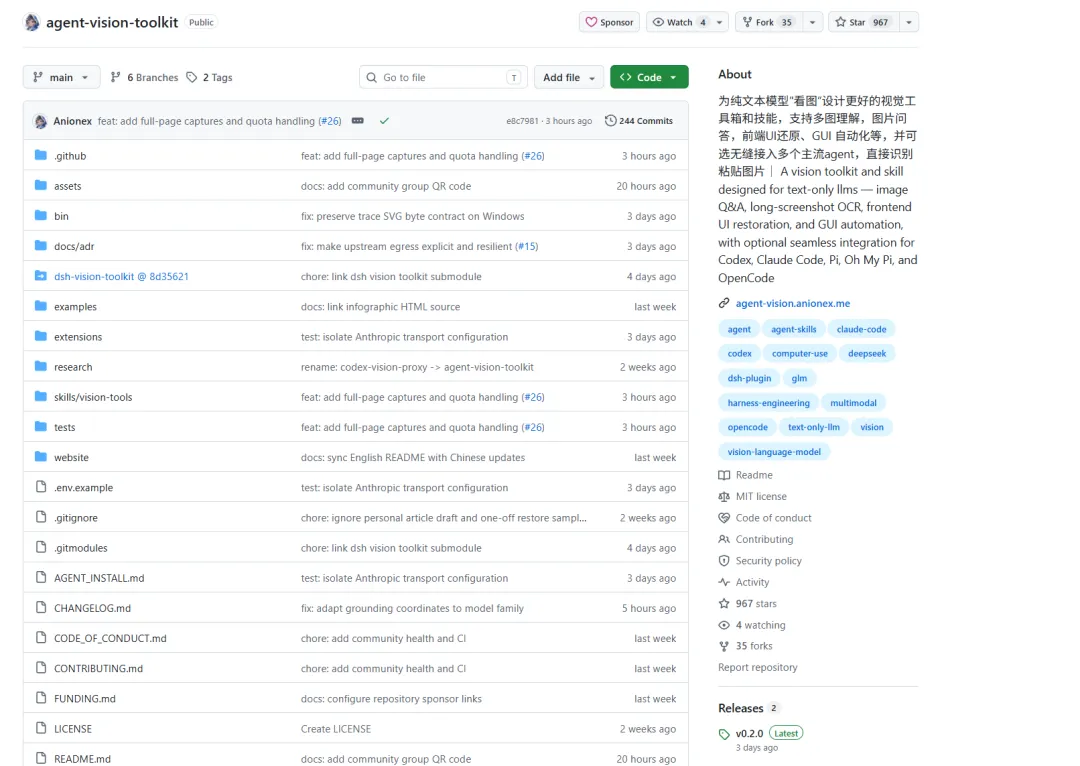The image size is (1080, 766).
Task: Click the tests folder icon
Action: click(41, 427)
